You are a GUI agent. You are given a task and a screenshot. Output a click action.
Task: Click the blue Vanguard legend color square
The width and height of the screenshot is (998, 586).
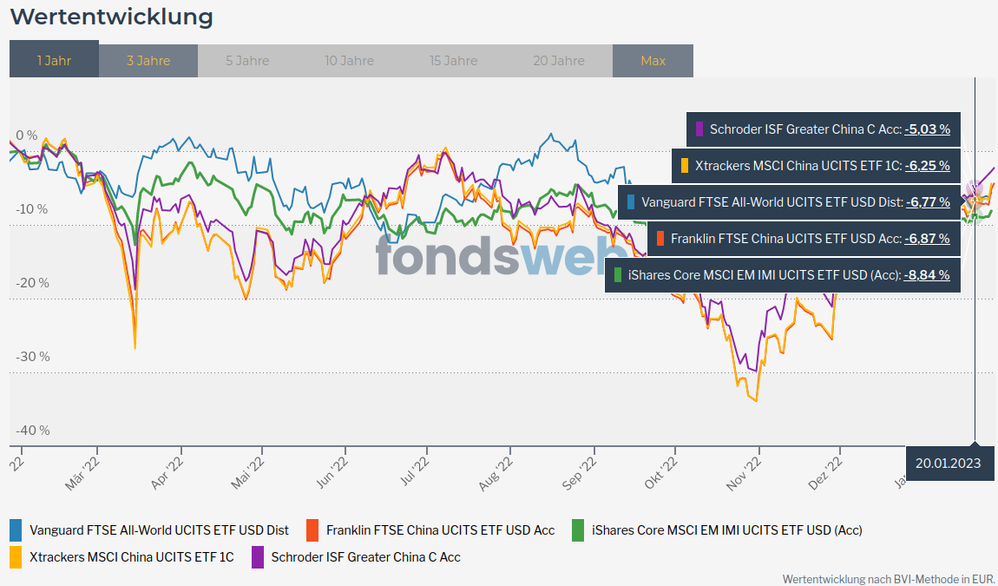(x=16, y=530)
